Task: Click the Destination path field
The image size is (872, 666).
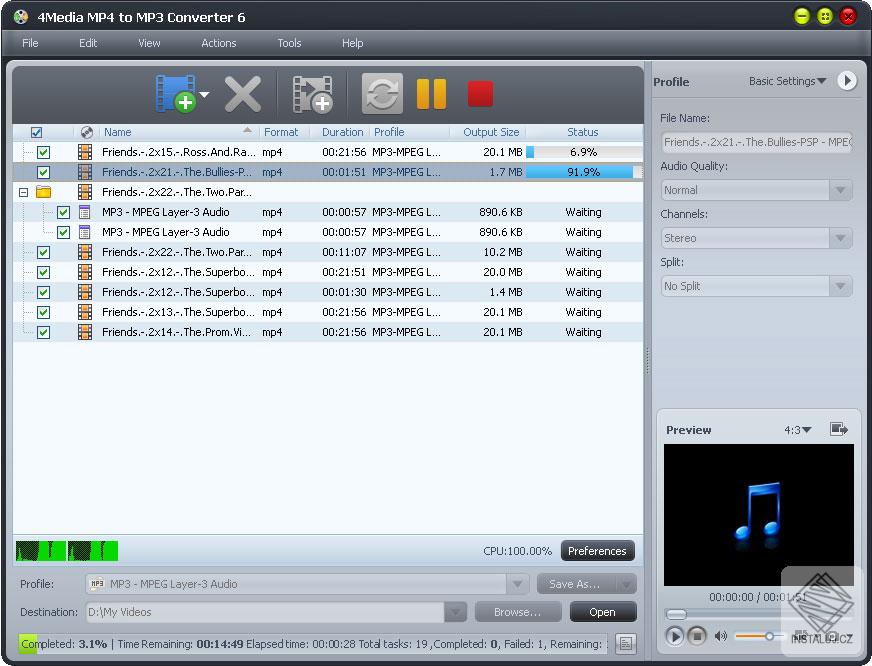Action: click(265, 612)
